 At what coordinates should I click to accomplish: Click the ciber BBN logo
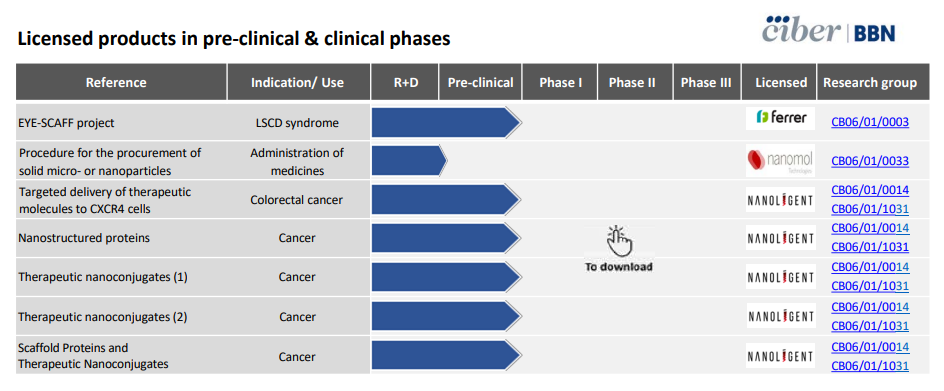(x=829, y=30)
